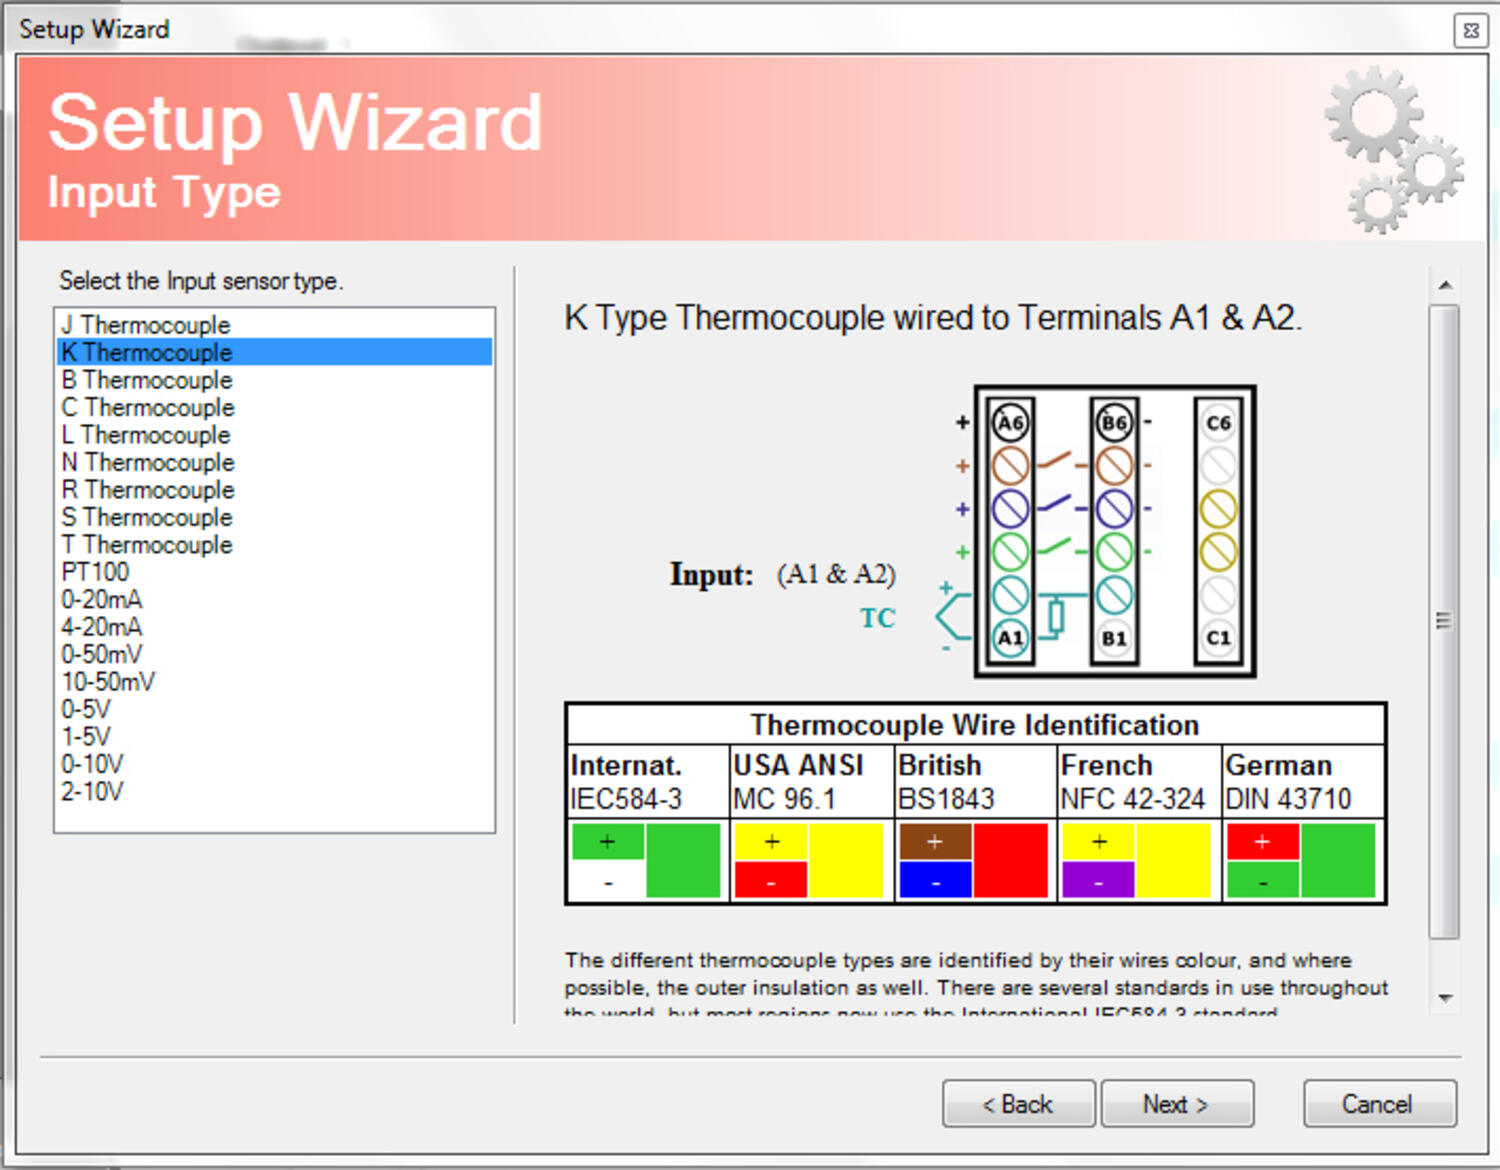Choose 4-20mA input type
This screenshot has height=1170, width=1500.
102,627
